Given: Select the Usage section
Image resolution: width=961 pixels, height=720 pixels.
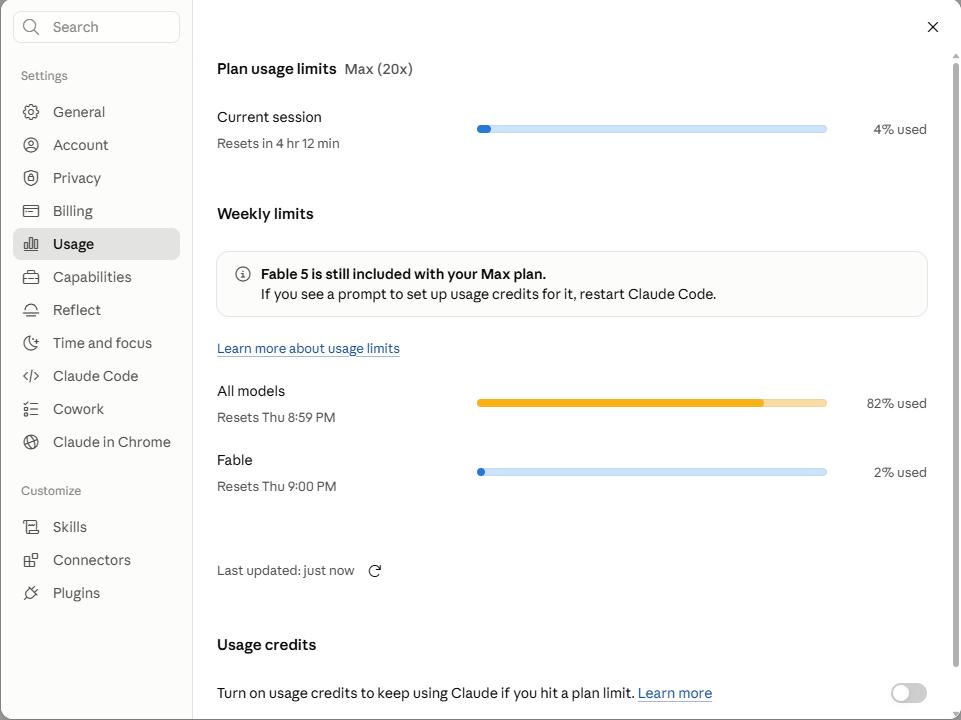Looking at the screenshot, I should point(96,244).
